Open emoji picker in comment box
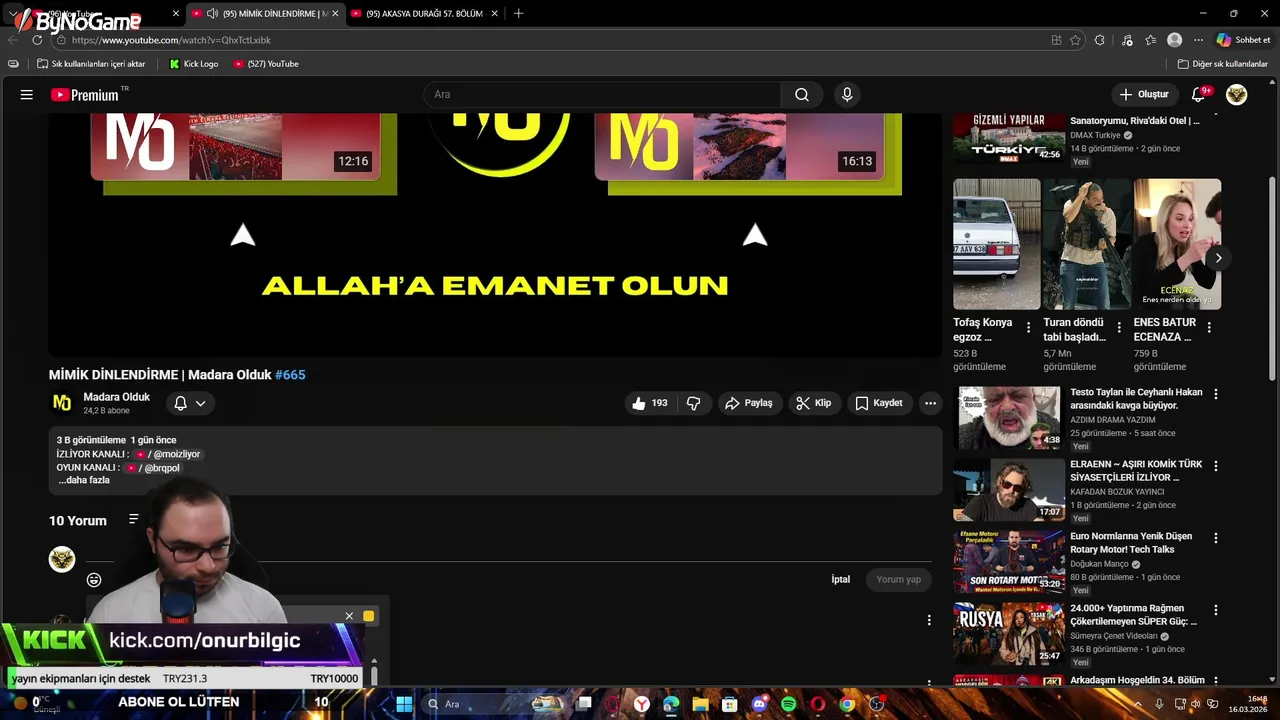 tap(94, 580)
